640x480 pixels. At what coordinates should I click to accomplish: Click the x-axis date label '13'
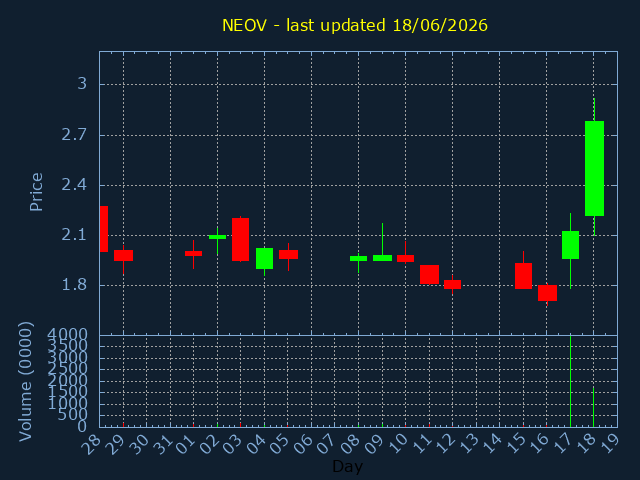pyautogui.click(x=469, y=444)
